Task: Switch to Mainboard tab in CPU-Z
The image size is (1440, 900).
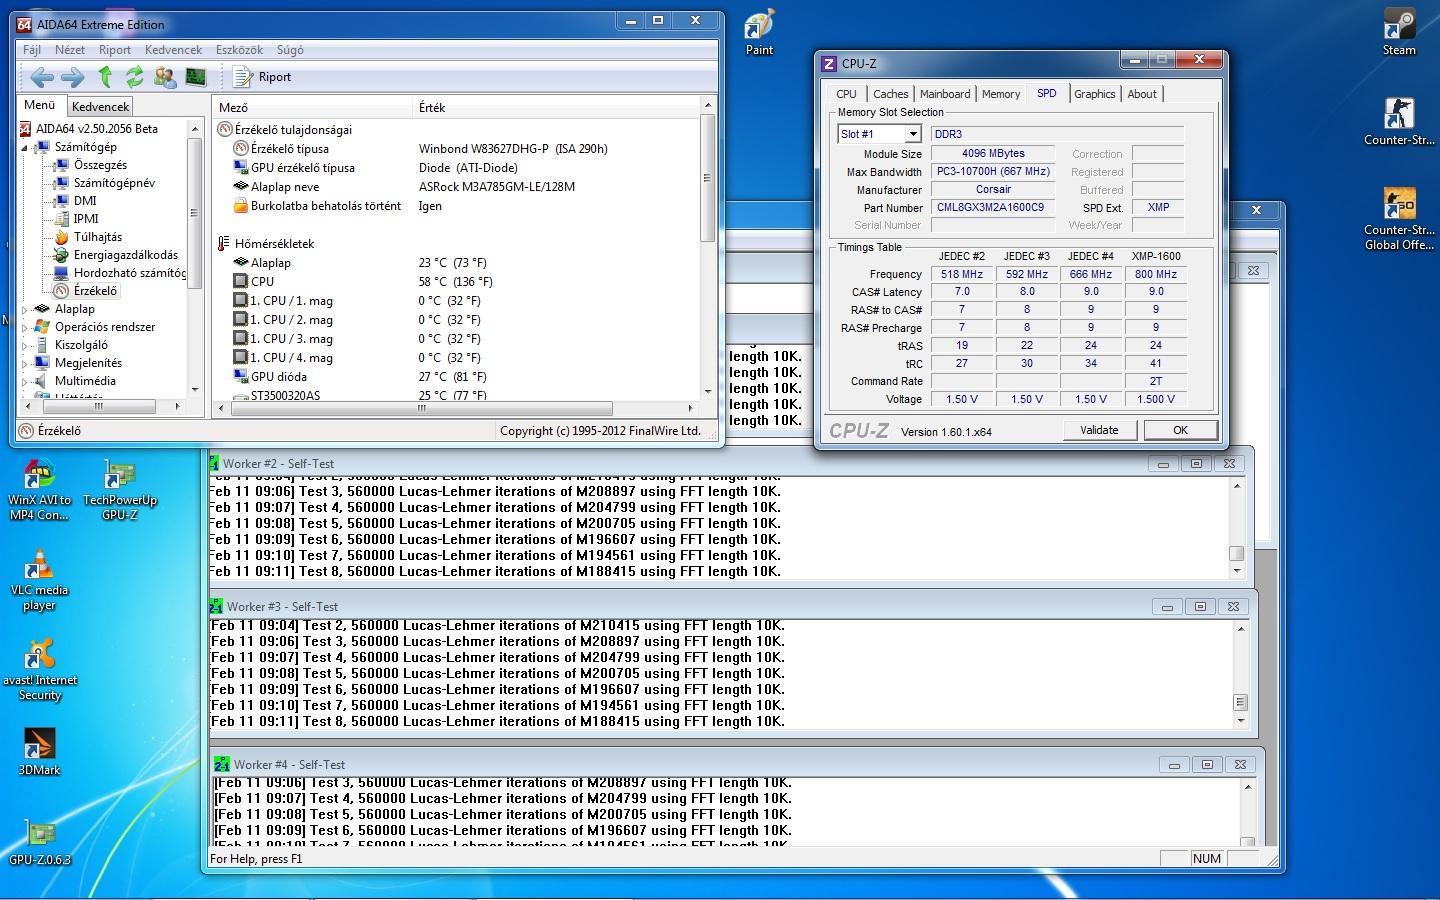Action: click(945, 94)
